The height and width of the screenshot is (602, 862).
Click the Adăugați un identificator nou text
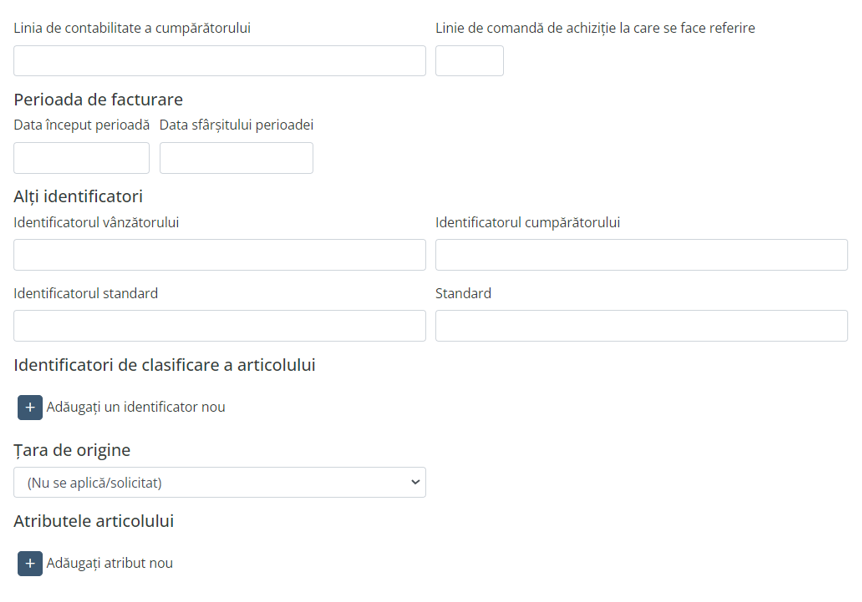coord(135,407)
